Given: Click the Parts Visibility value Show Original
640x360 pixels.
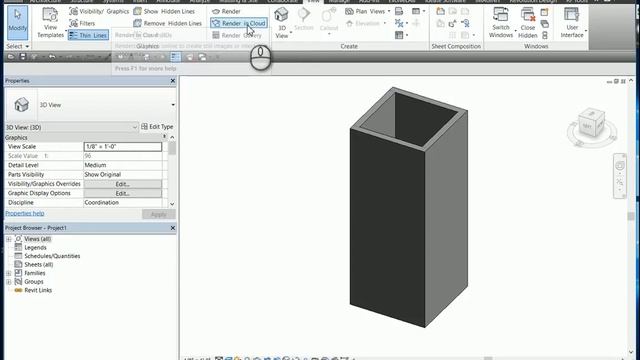Looking at the screenshot, I should (122, 175).
